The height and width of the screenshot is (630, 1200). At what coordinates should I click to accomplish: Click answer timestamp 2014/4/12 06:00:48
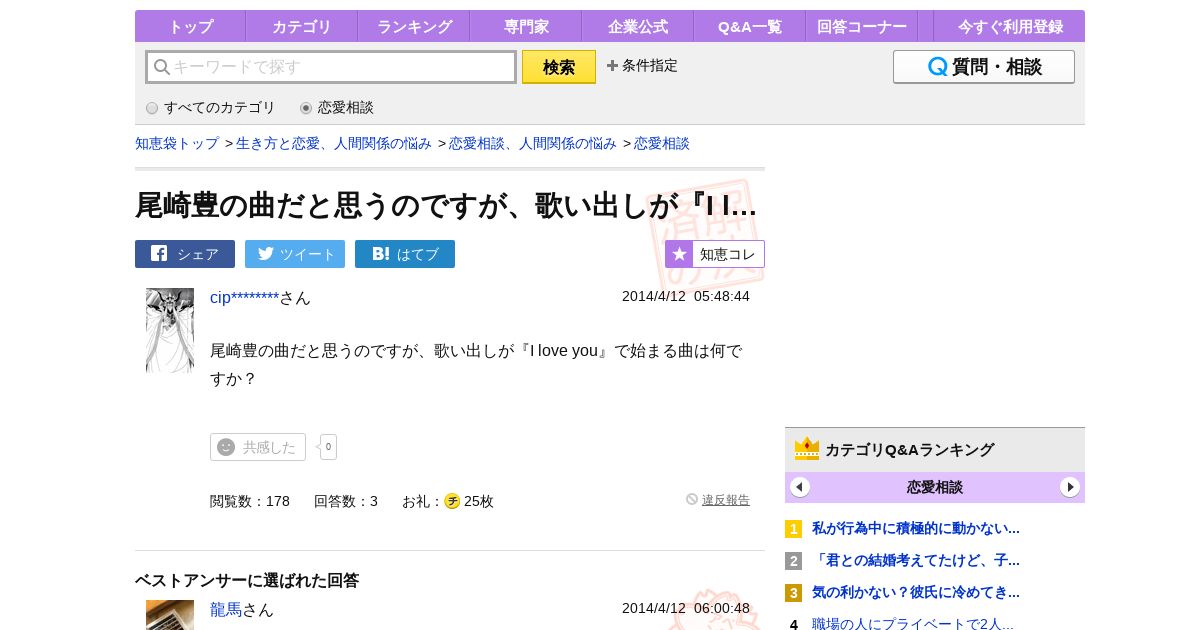[686, 608]
